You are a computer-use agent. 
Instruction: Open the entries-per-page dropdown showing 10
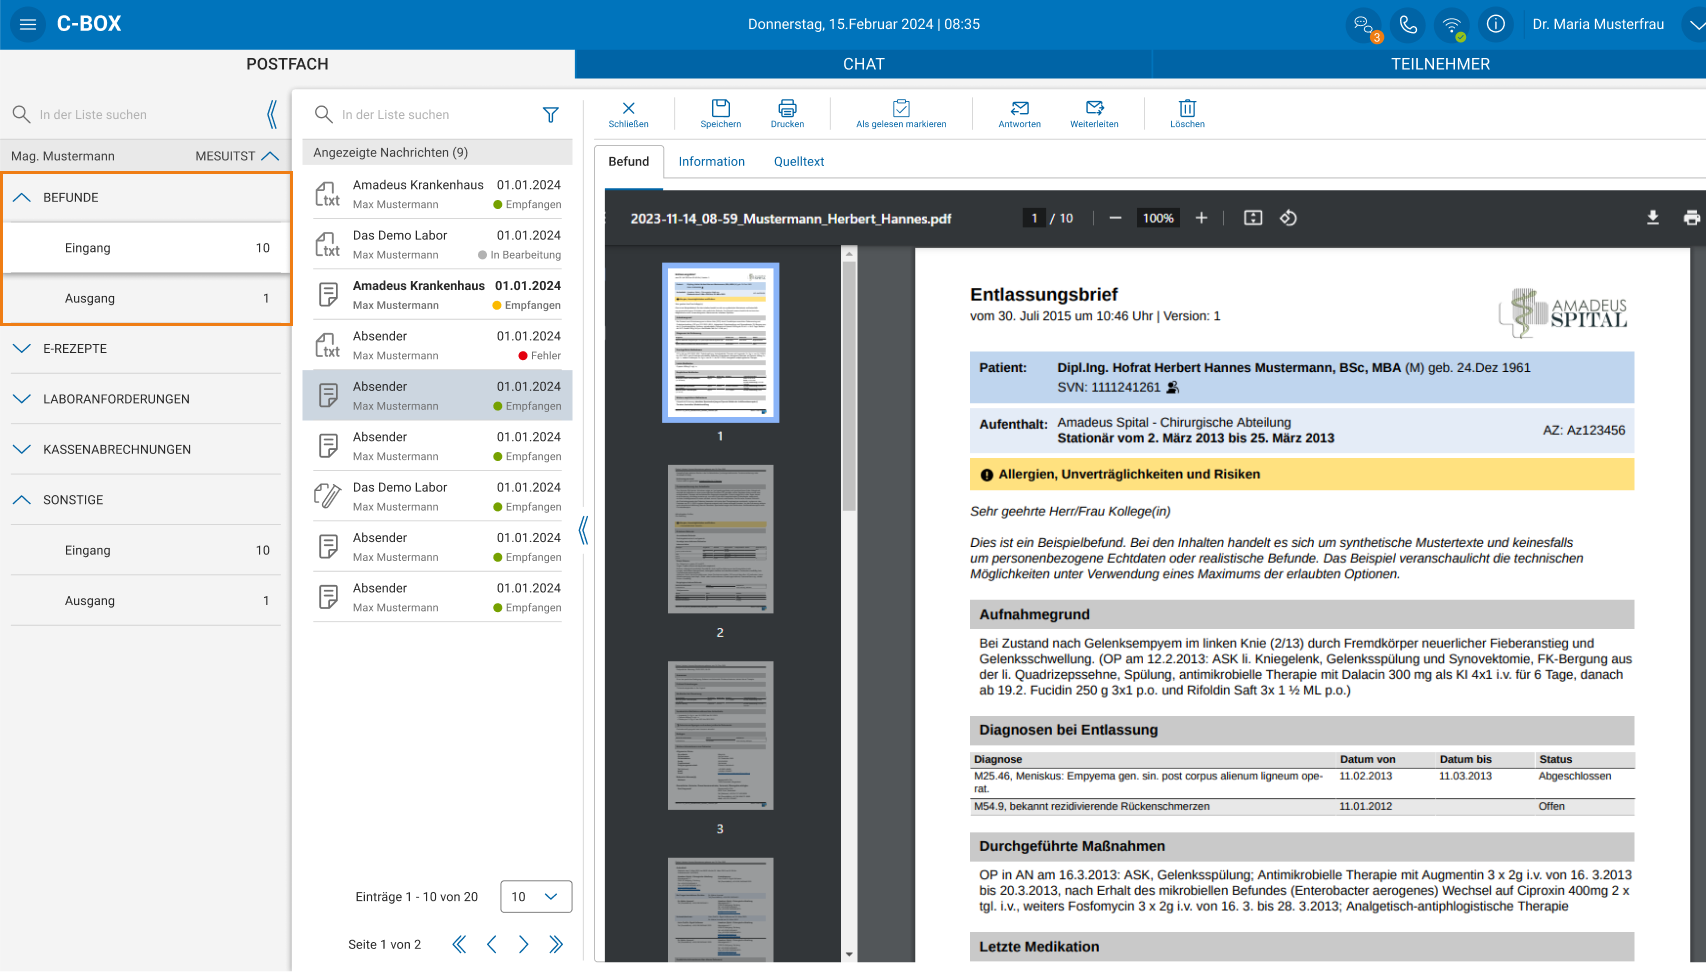click(x=536, y=897)
